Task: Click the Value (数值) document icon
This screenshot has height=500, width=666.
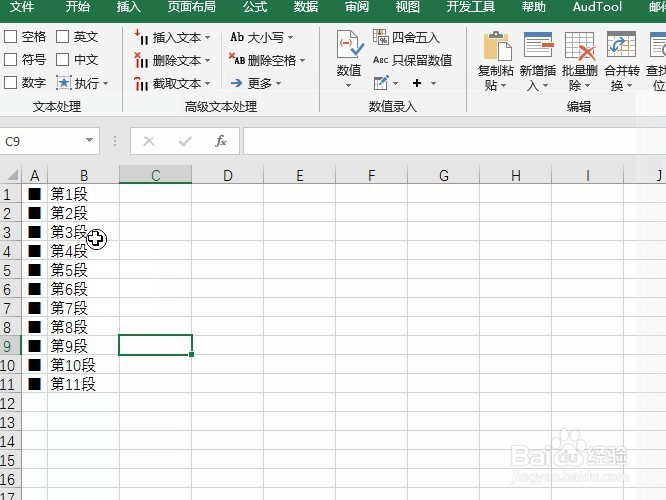Action: point(350,45)
